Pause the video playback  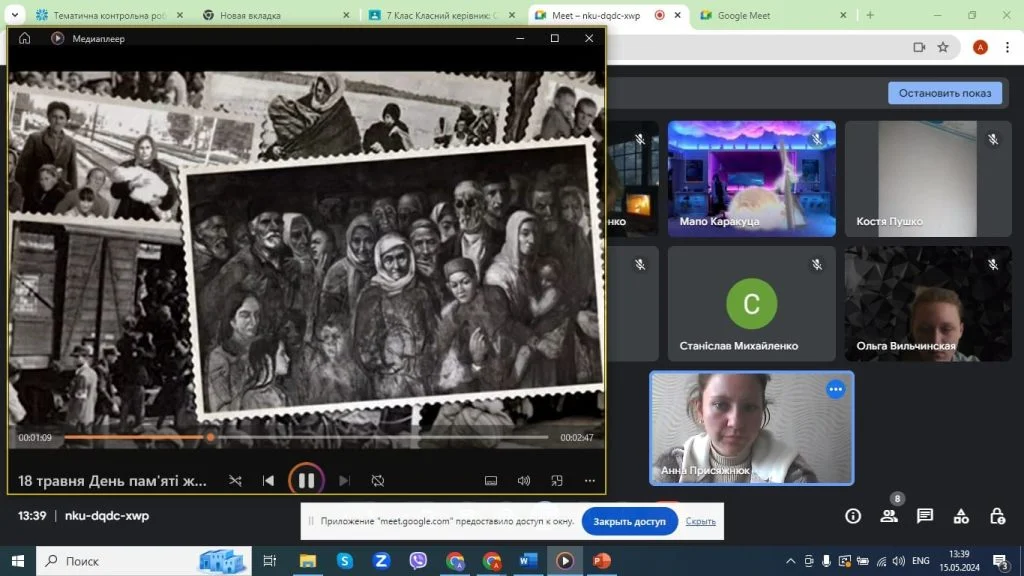tap(306, 481)
